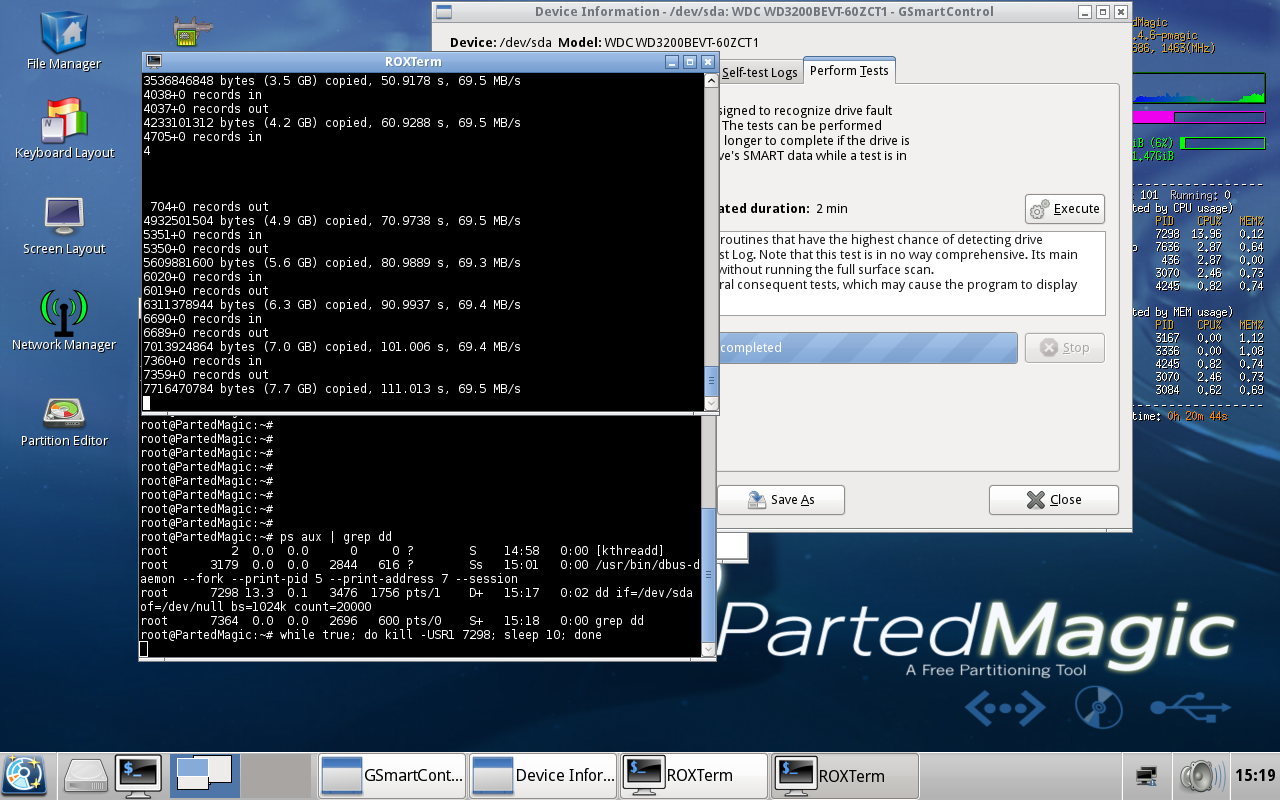Screen dimensions: 1280x800
Task: Open the Keyboard Layout desktop icon
Action: (64, 128)
